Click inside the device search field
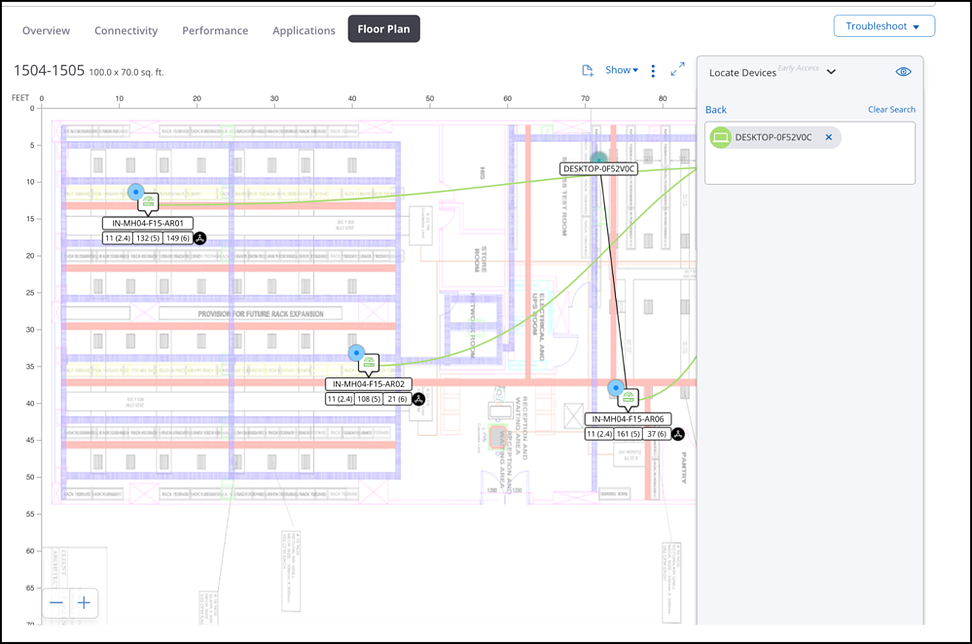This screenshot has height=644, width=972. point(810,153)
